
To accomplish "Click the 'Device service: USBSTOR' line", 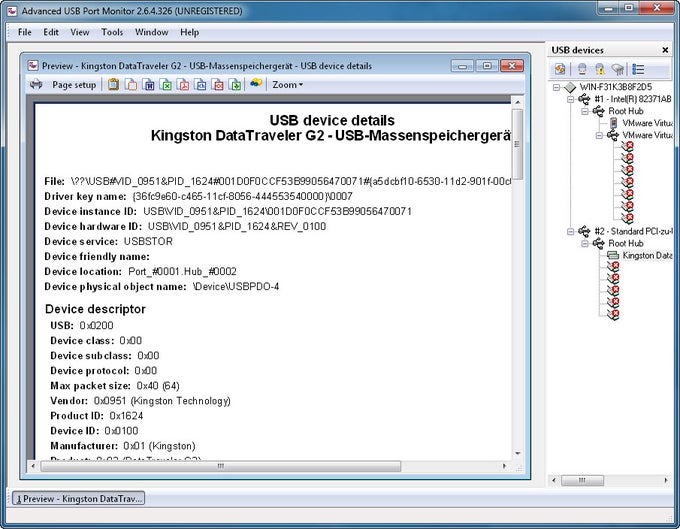I will click(108, 242).
